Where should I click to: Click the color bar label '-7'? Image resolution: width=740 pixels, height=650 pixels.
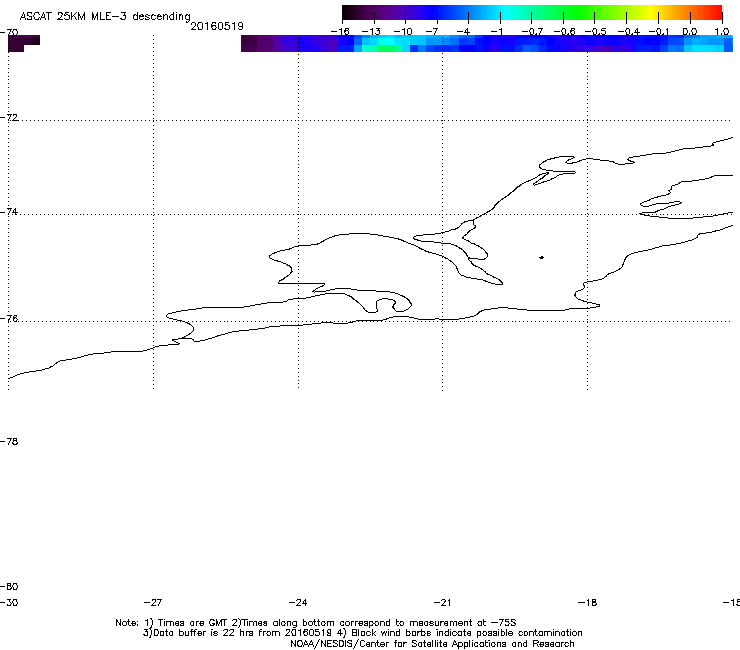(432, 32)
